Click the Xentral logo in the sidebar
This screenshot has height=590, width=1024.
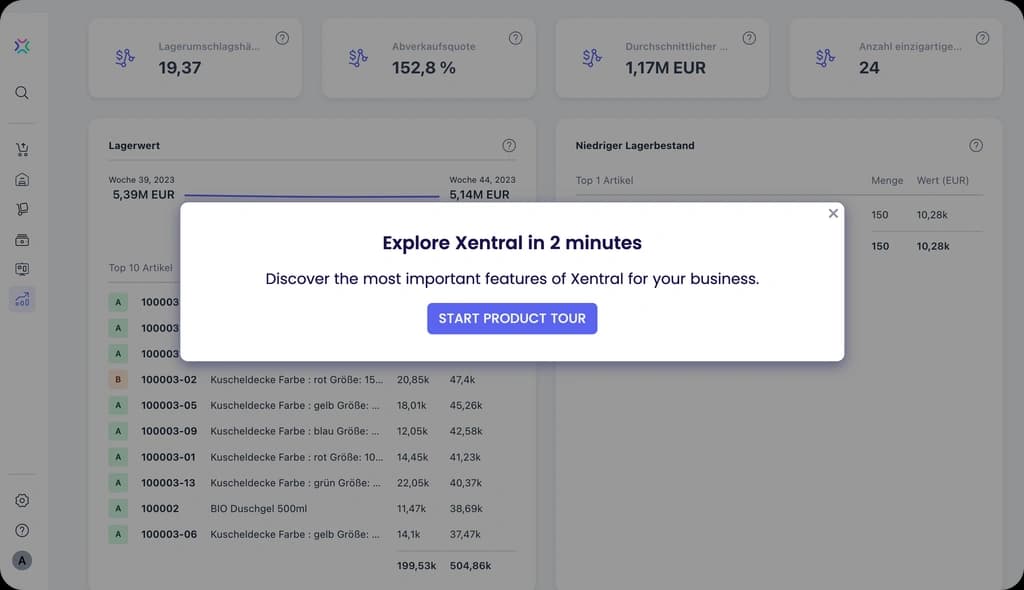click(22, 46)
